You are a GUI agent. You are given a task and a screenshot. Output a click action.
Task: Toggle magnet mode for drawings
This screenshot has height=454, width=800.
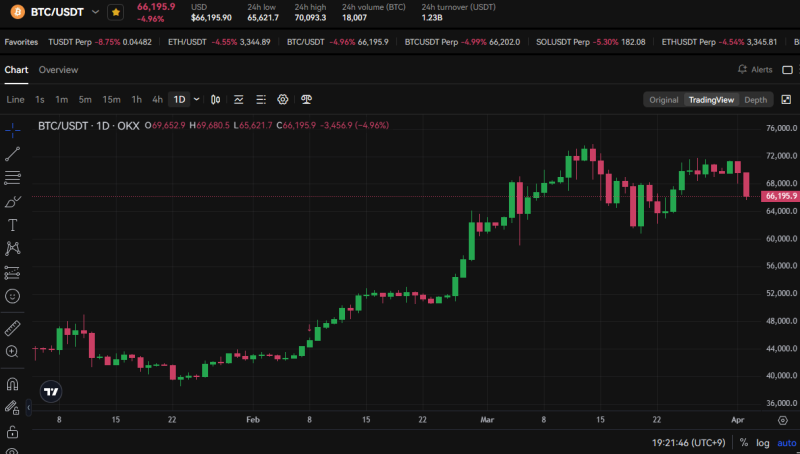(x=13, y=384)
